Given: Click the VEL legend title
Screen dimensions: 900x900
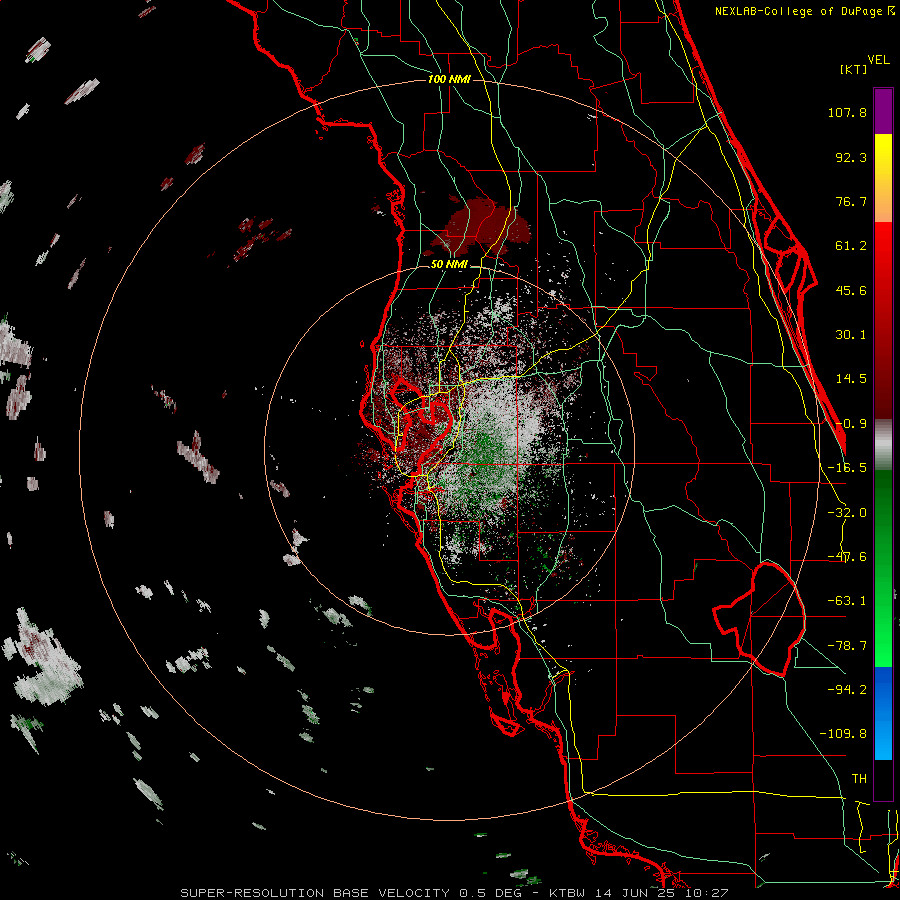Looking at the screenshot, I should [878, 60].
